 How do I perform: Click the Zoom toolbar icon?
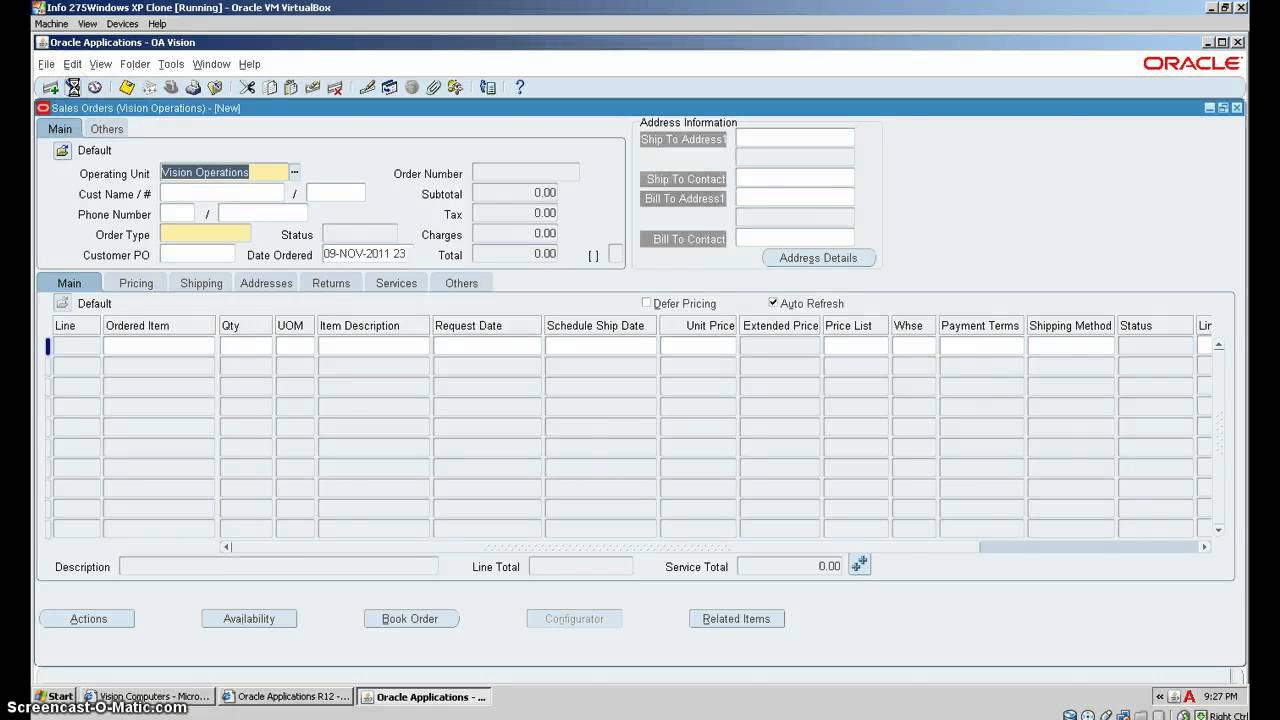[389, 88]
